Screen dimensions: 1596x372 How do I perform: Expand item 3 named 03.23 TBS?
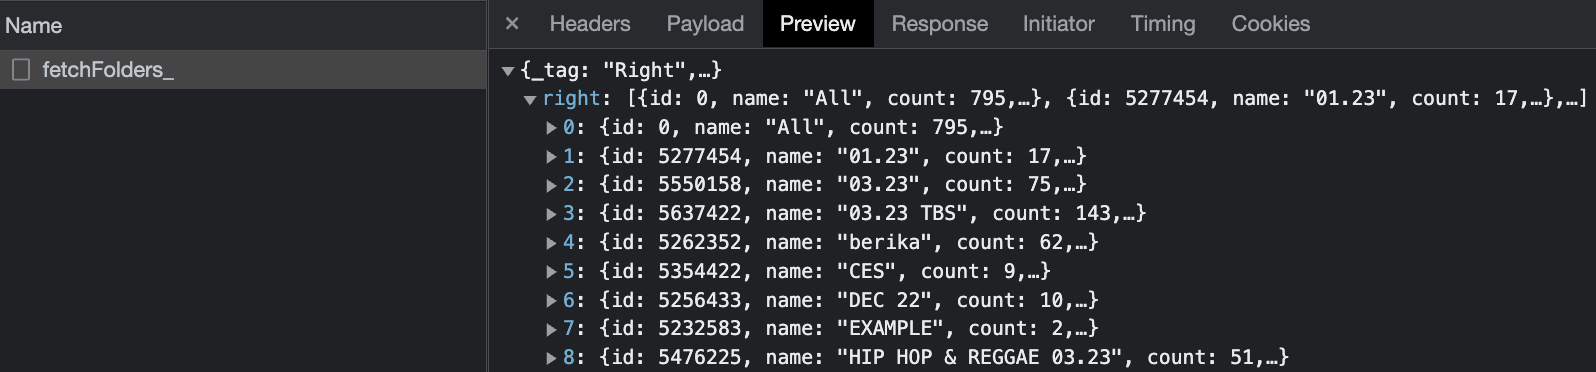coord(551,214)
